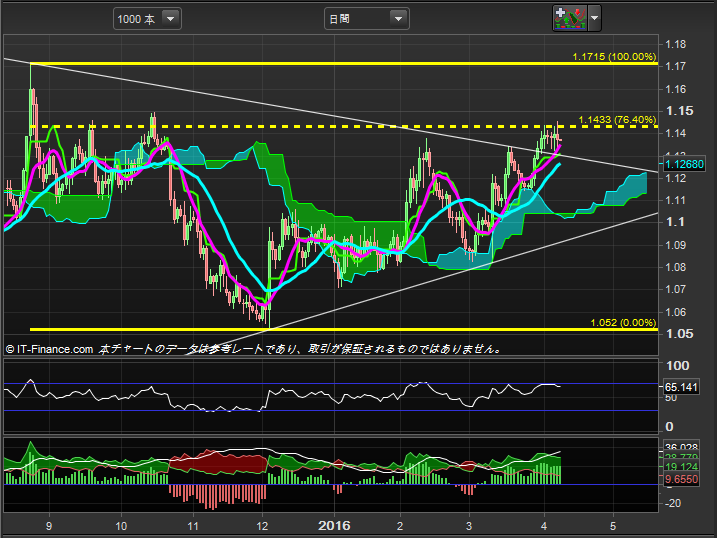This screenshot has width=717, height=538.
Task: Open the 日間 timeframe dropdown
Action: [x=367, y=19]
